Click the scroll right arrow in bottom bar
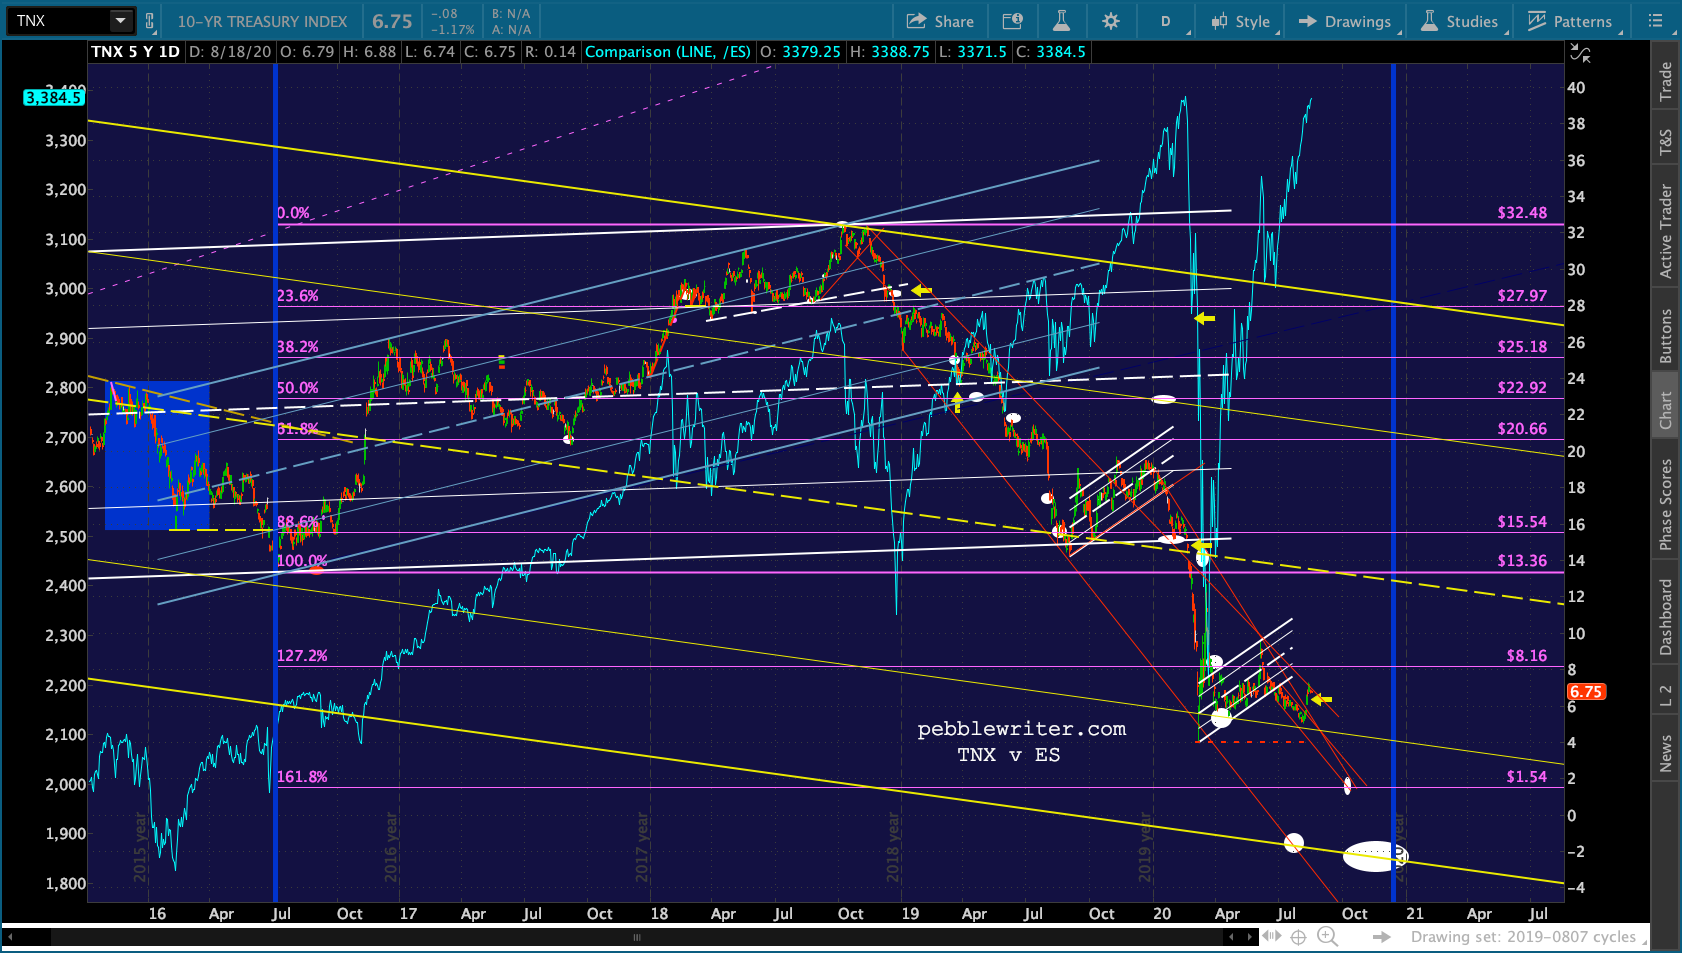The width and height of the screenshot is (1682, 953). pyautogui.click(x=1249, y=937)
